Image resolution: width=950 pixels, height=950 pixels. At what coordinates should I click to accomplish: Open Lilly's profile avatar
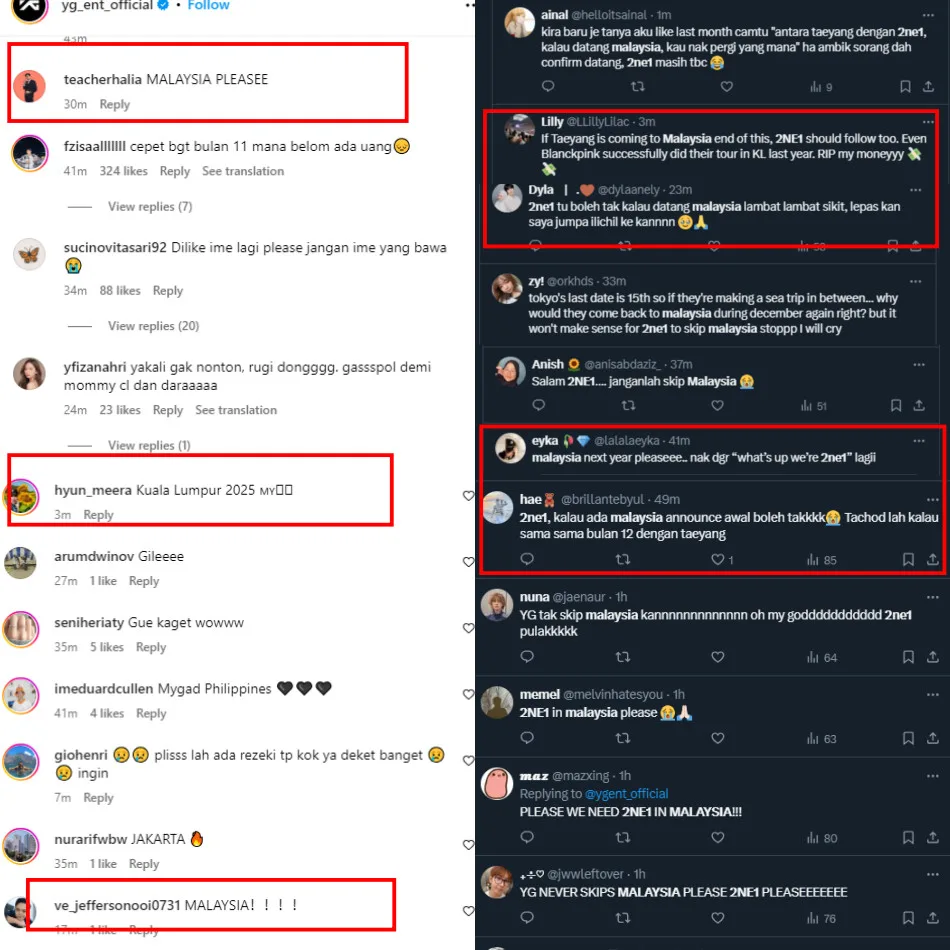pyautogui.click(x=519, y=129)
